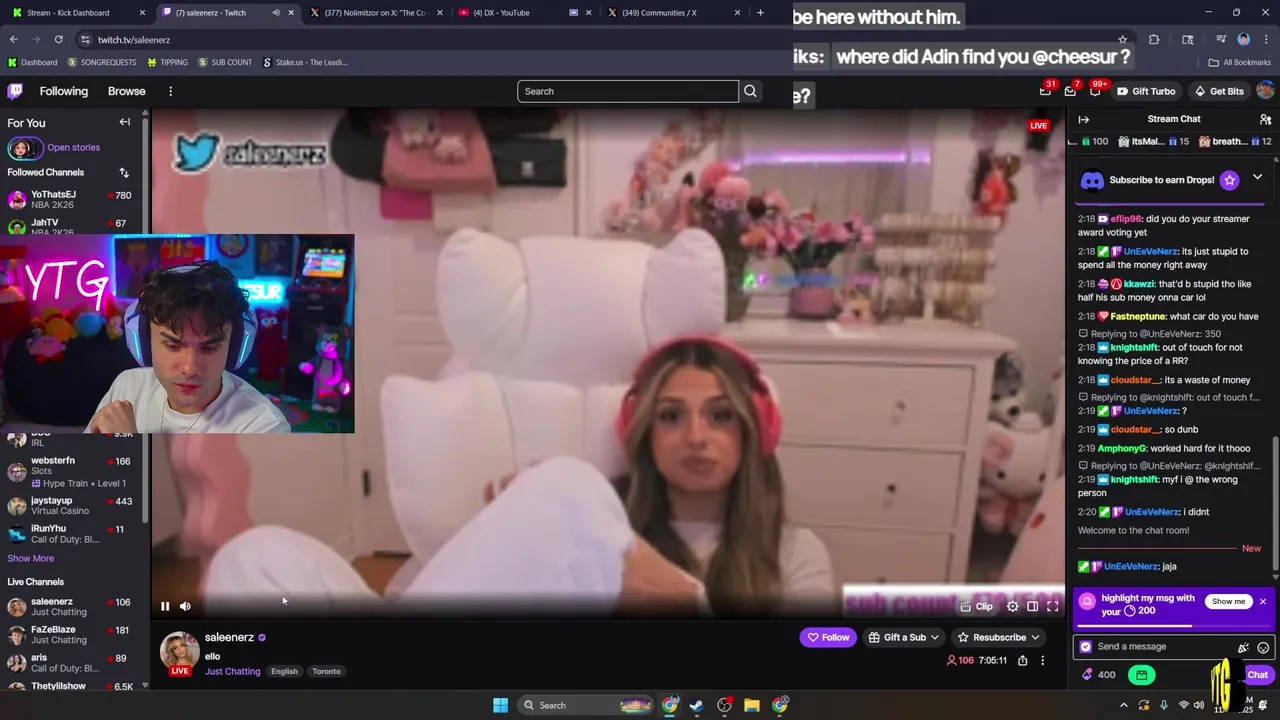Open the whispers inbox icon with 7 badge
The height and width of the screenshot is (720, 1280).
click(x=1070, y=91)
